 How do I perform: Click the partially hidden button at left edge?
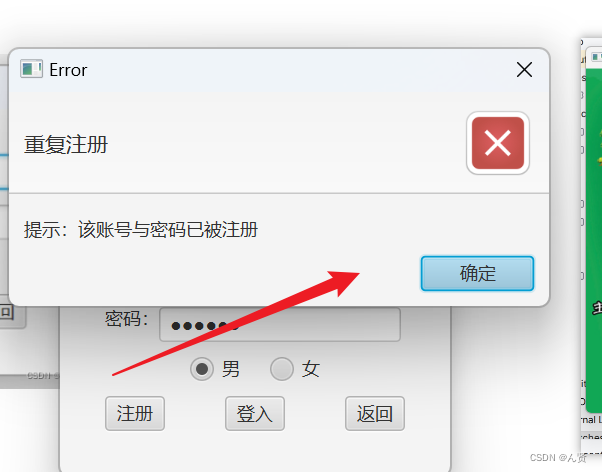(x=13, y=314)
